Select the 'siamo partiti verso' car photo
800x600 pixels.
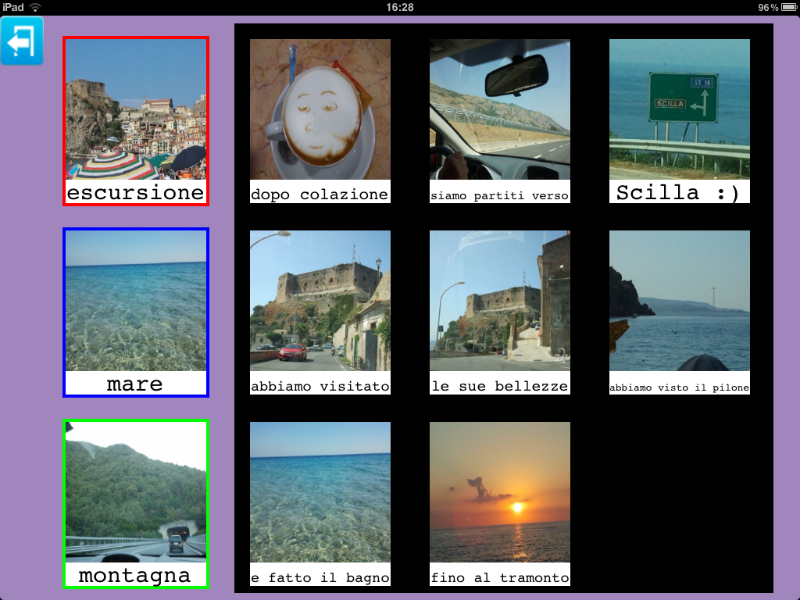pyautogui.click(x=500, y=110)
